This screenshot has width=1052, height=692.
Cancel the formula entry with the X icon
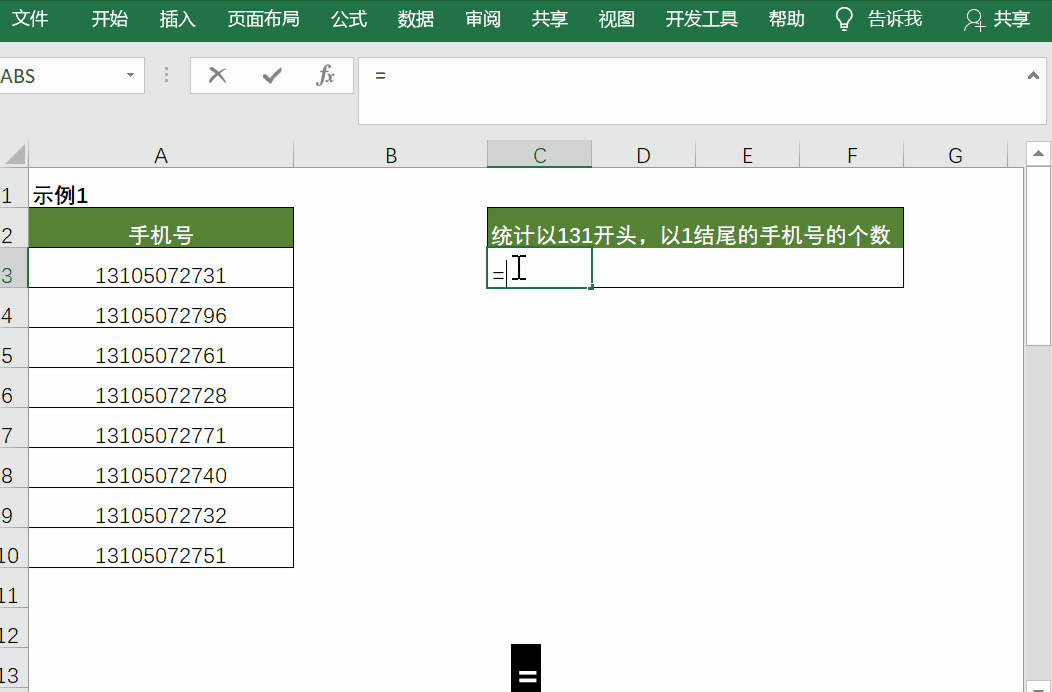(217, 75)
